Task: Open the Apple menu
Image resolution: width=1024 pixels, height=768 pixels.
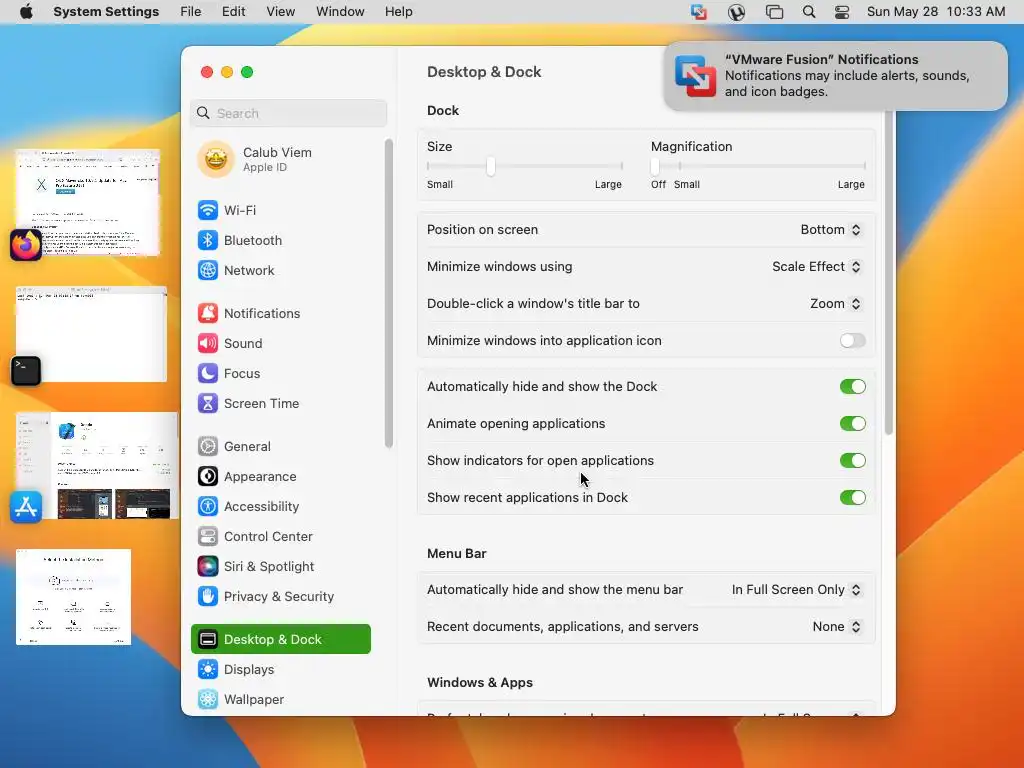Action: (x=26, y=12)
